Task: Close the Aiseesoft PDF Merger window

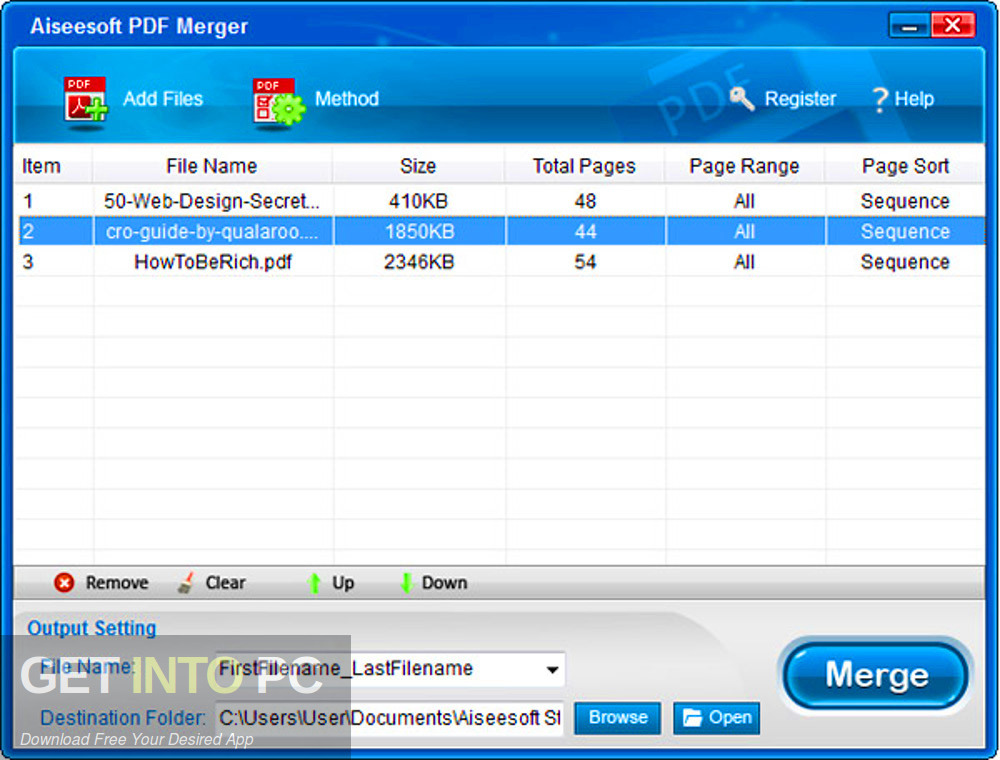Action: (953, 26)
